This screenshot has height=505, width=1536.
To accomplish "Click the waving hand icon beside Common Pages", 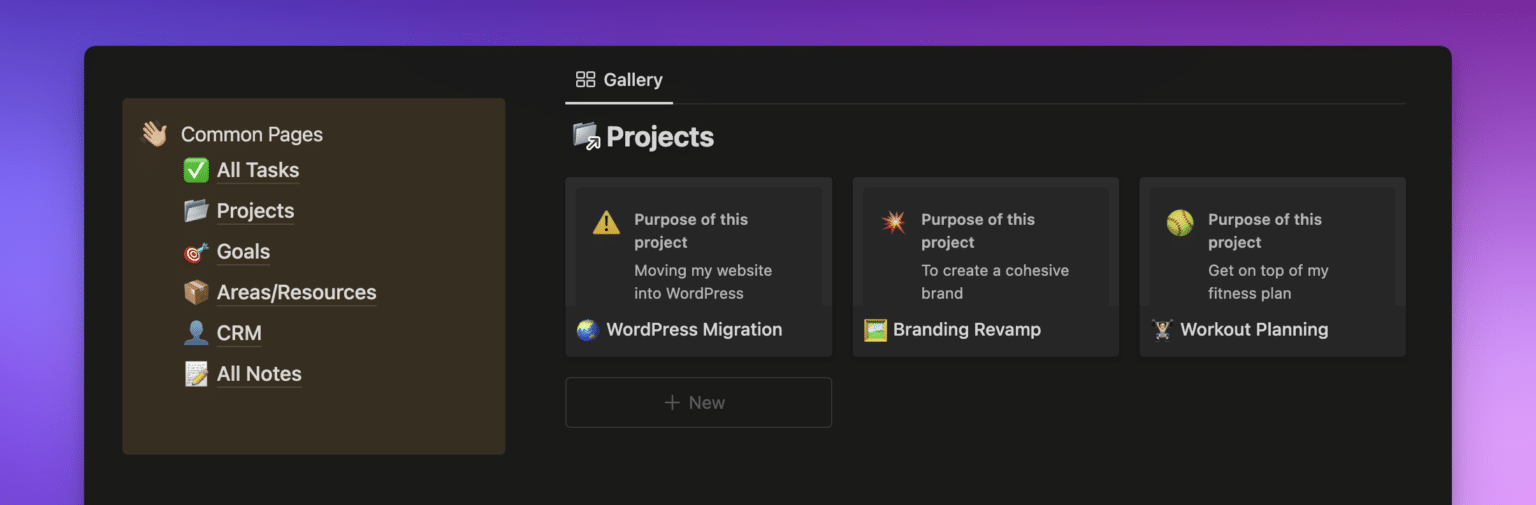I will click(155, 134).
